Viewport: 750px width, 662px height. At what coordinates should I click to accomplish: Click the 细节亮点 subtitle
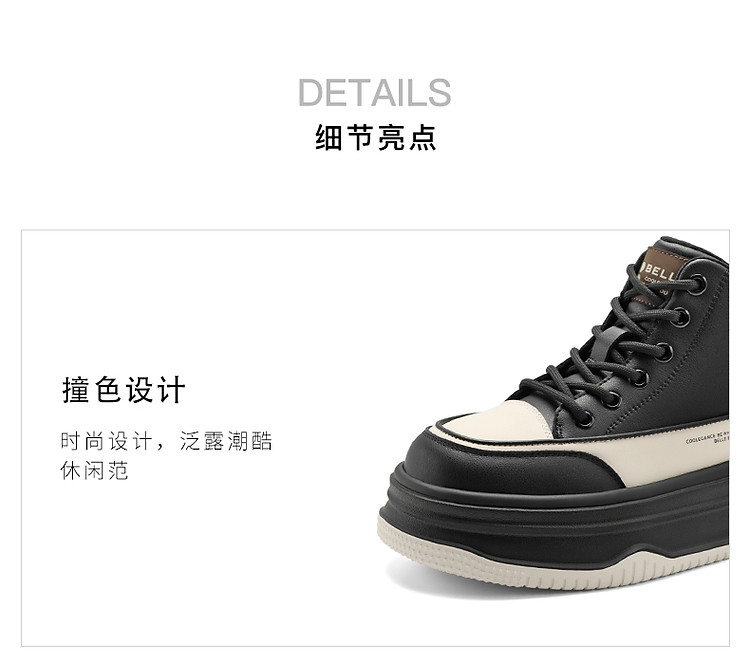pos(375,138)
